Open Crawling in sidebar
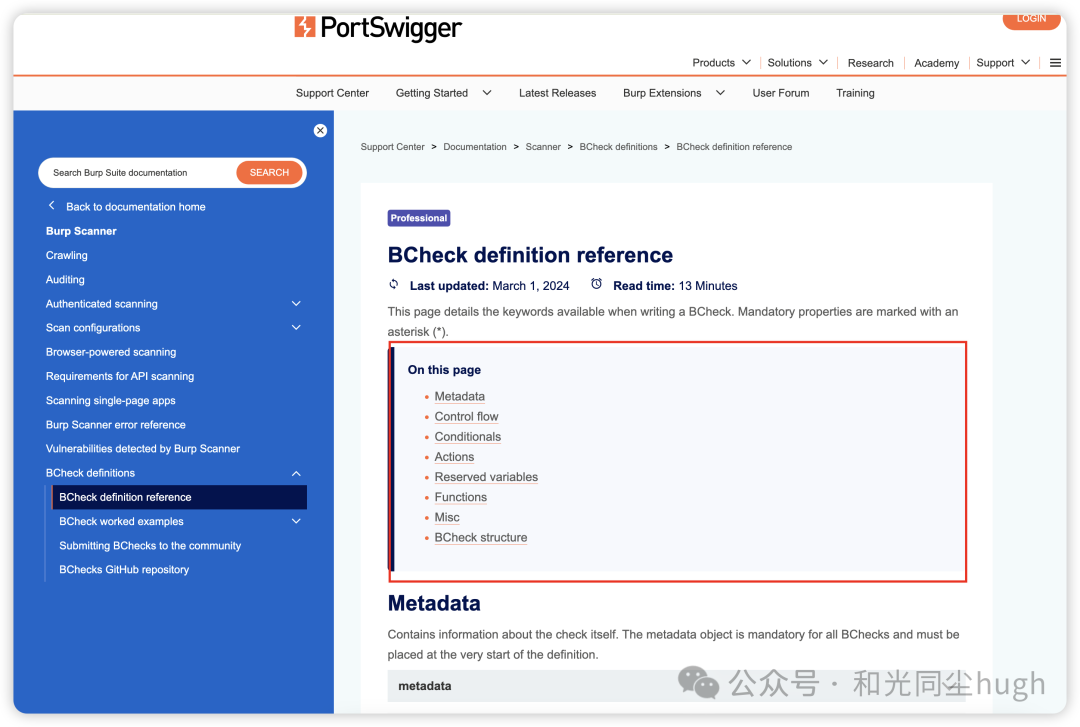1080x727 pixels. [67, 255]
